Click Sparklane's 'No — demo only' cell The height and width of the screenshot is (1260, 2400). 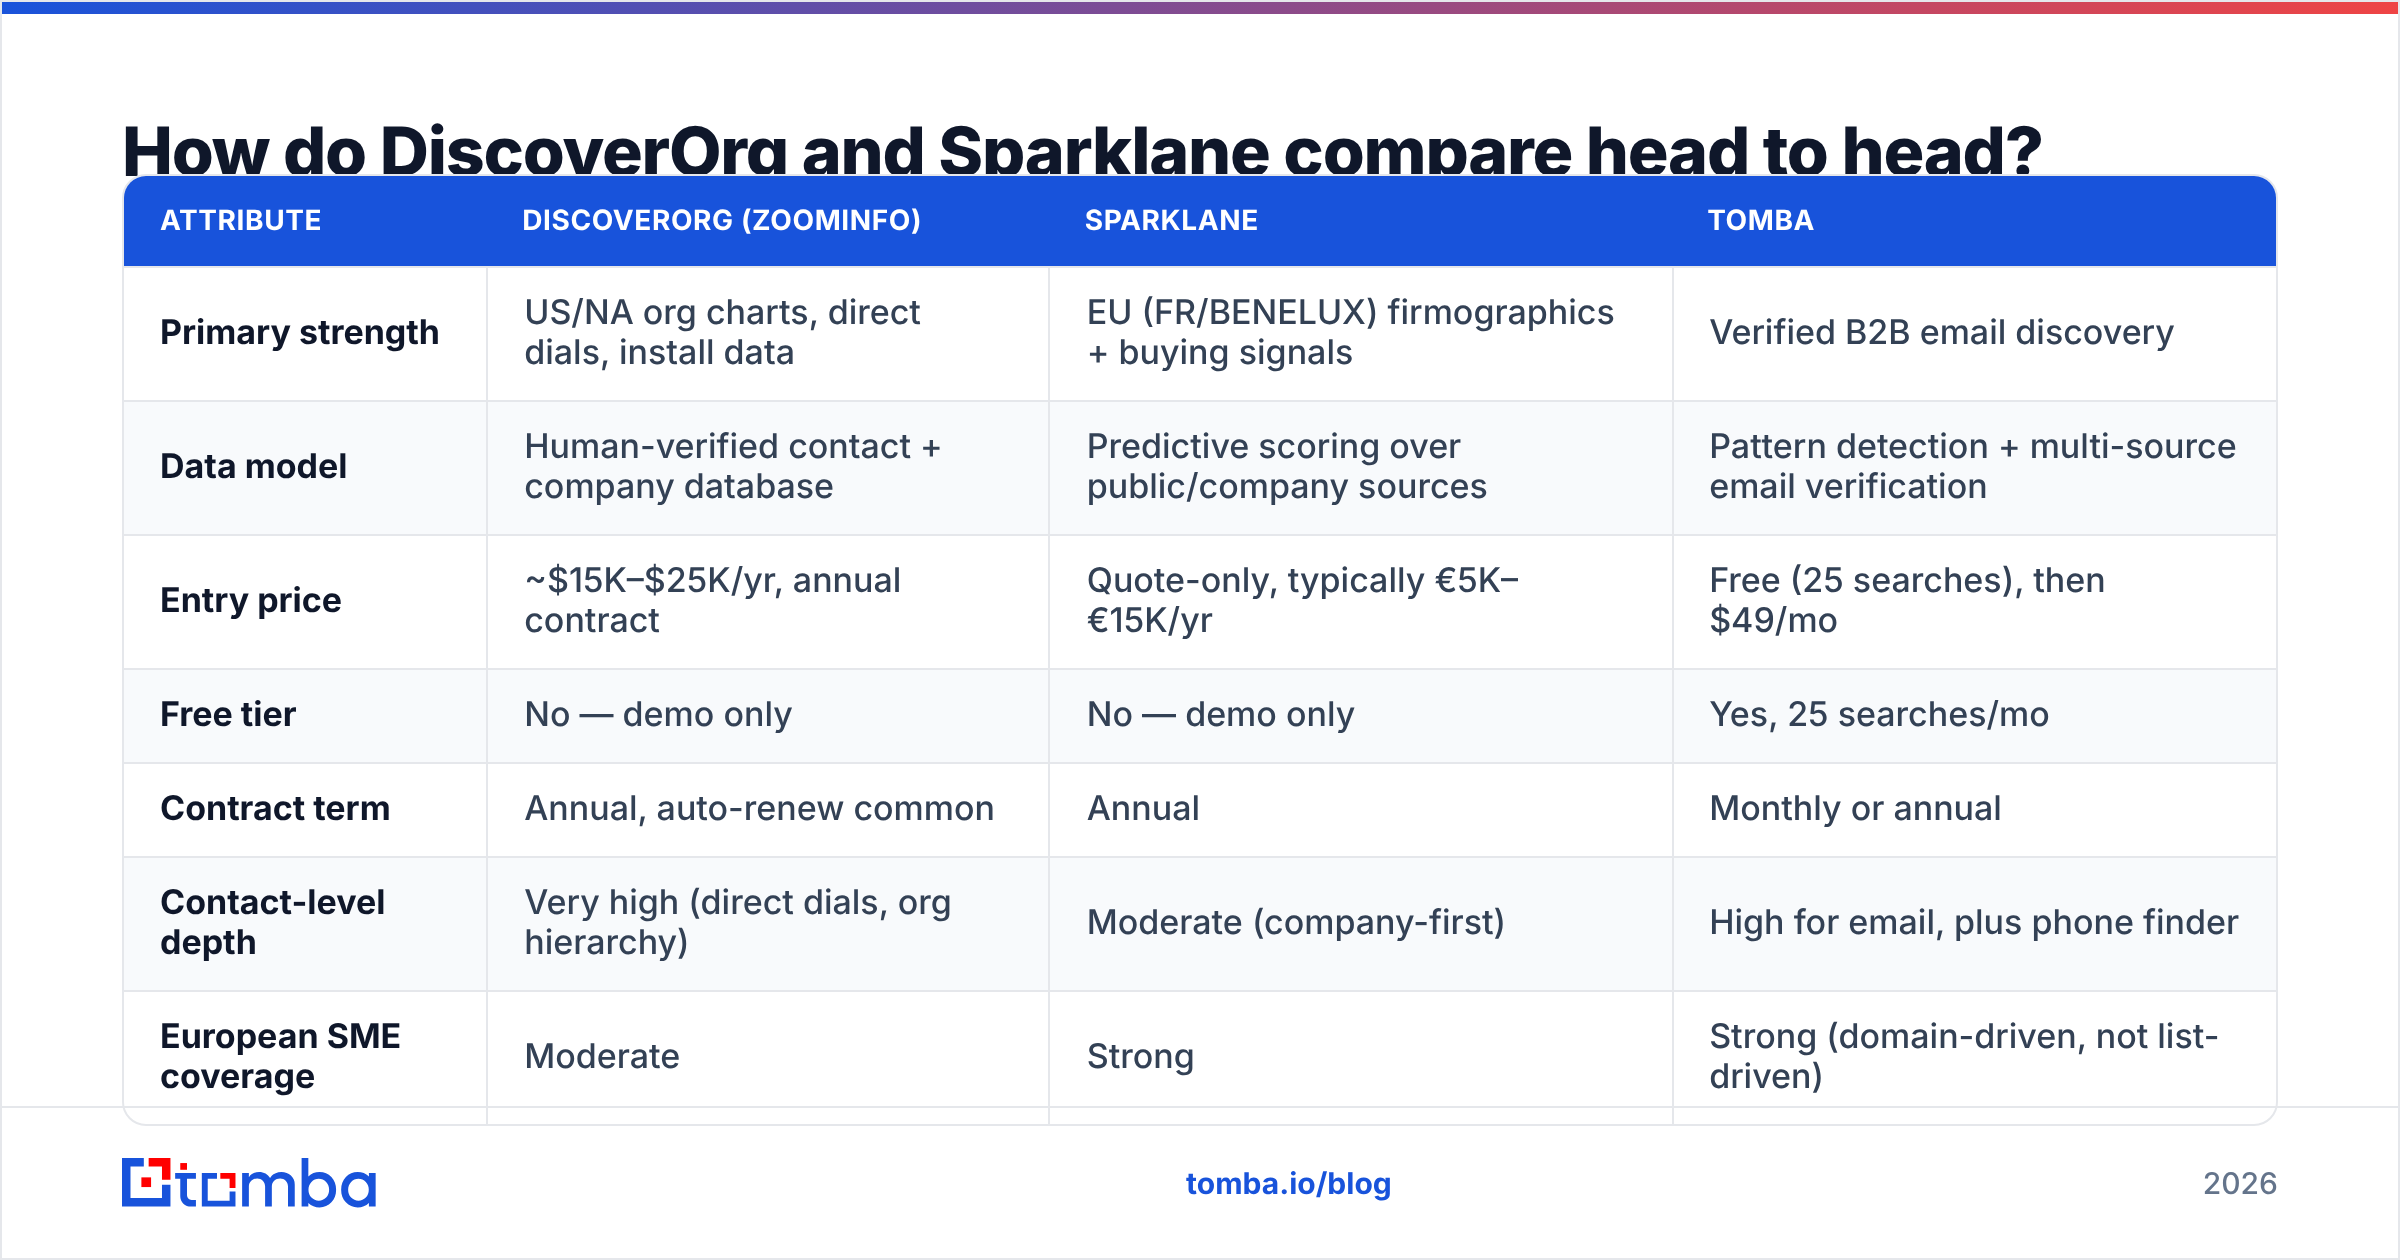click(x=1361, y=715)
